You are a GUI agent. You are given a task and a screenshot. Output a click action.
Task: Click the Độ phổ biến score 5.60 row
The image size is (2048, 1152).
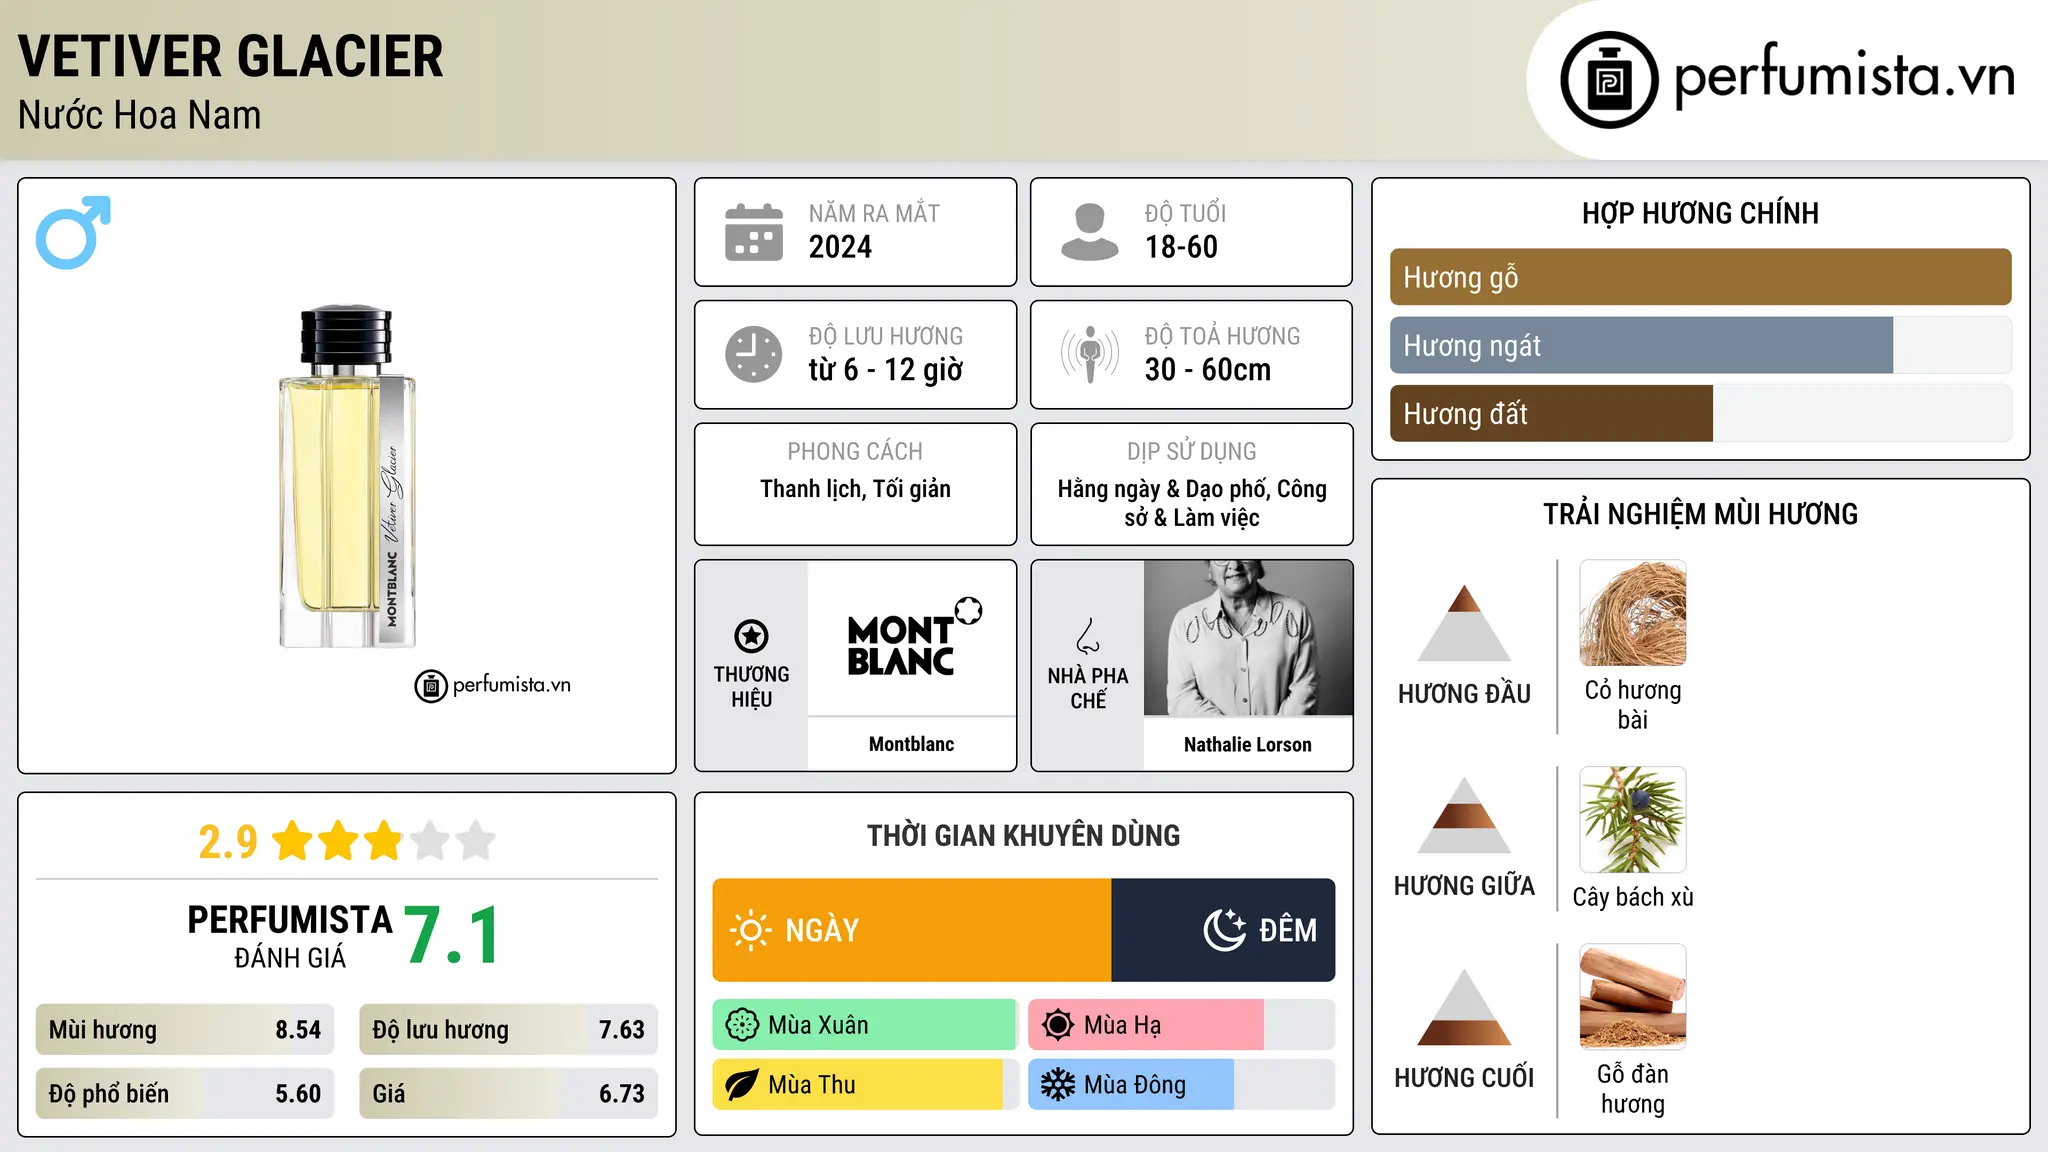(x=185, y=1094)
